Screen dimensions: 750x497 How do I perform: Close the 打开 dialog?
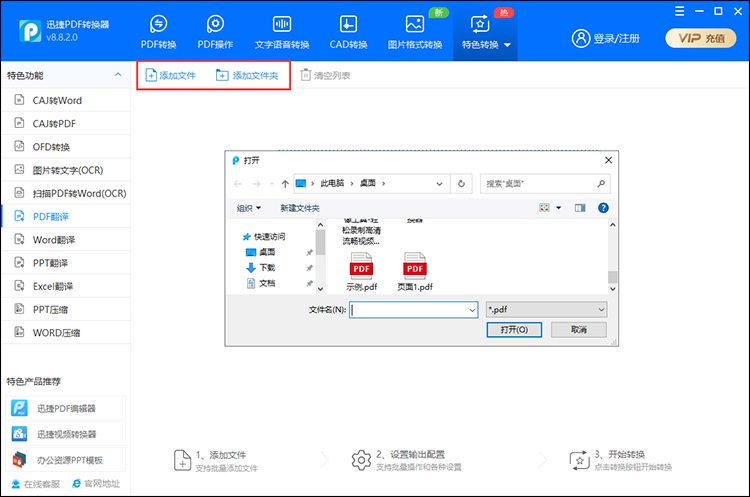(608, 160)
